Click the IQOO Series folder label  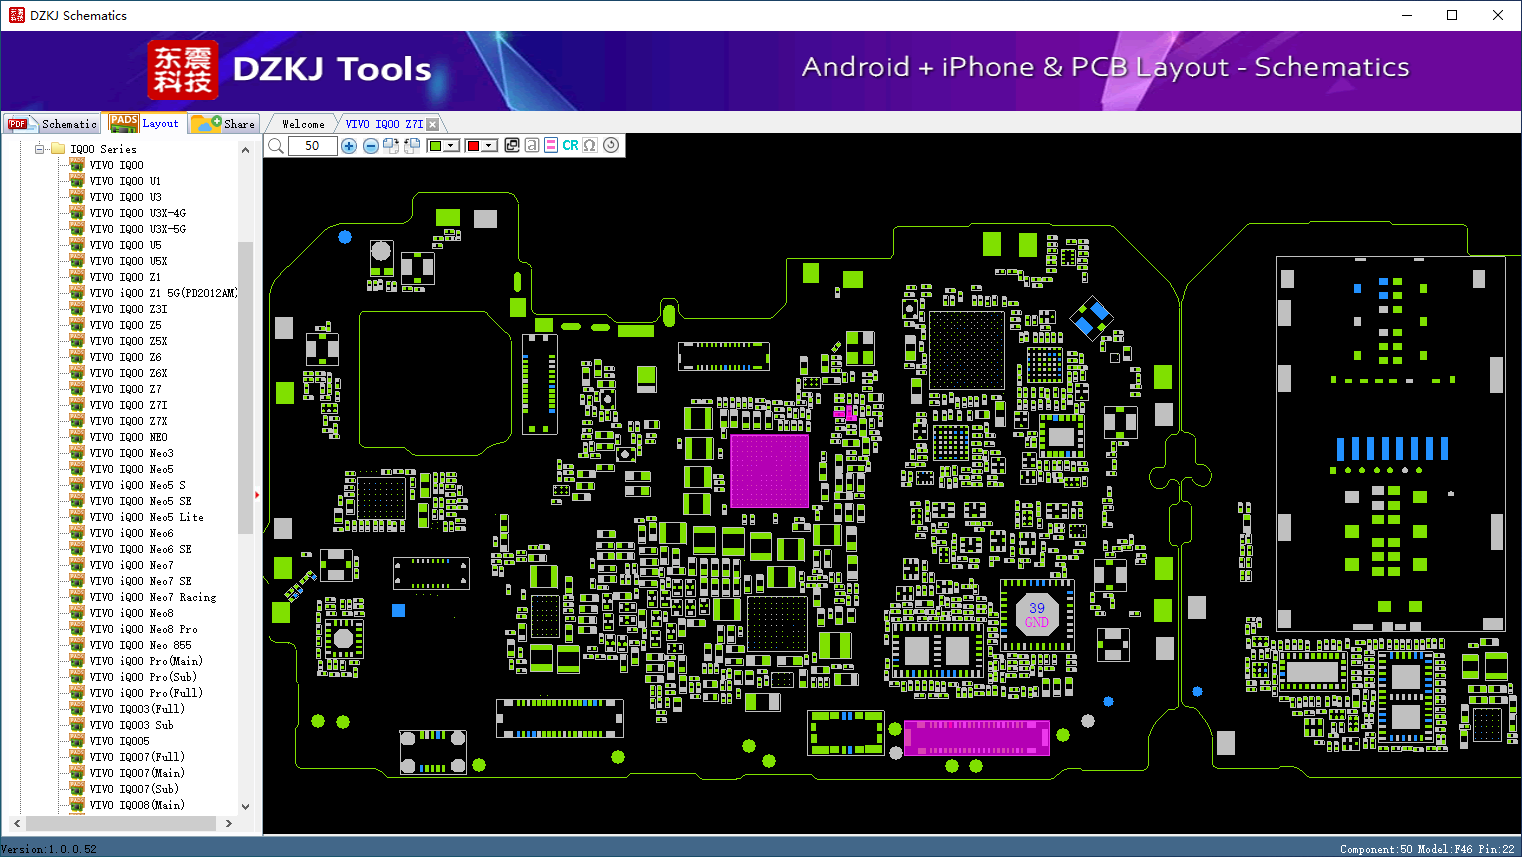pos(103,149)
